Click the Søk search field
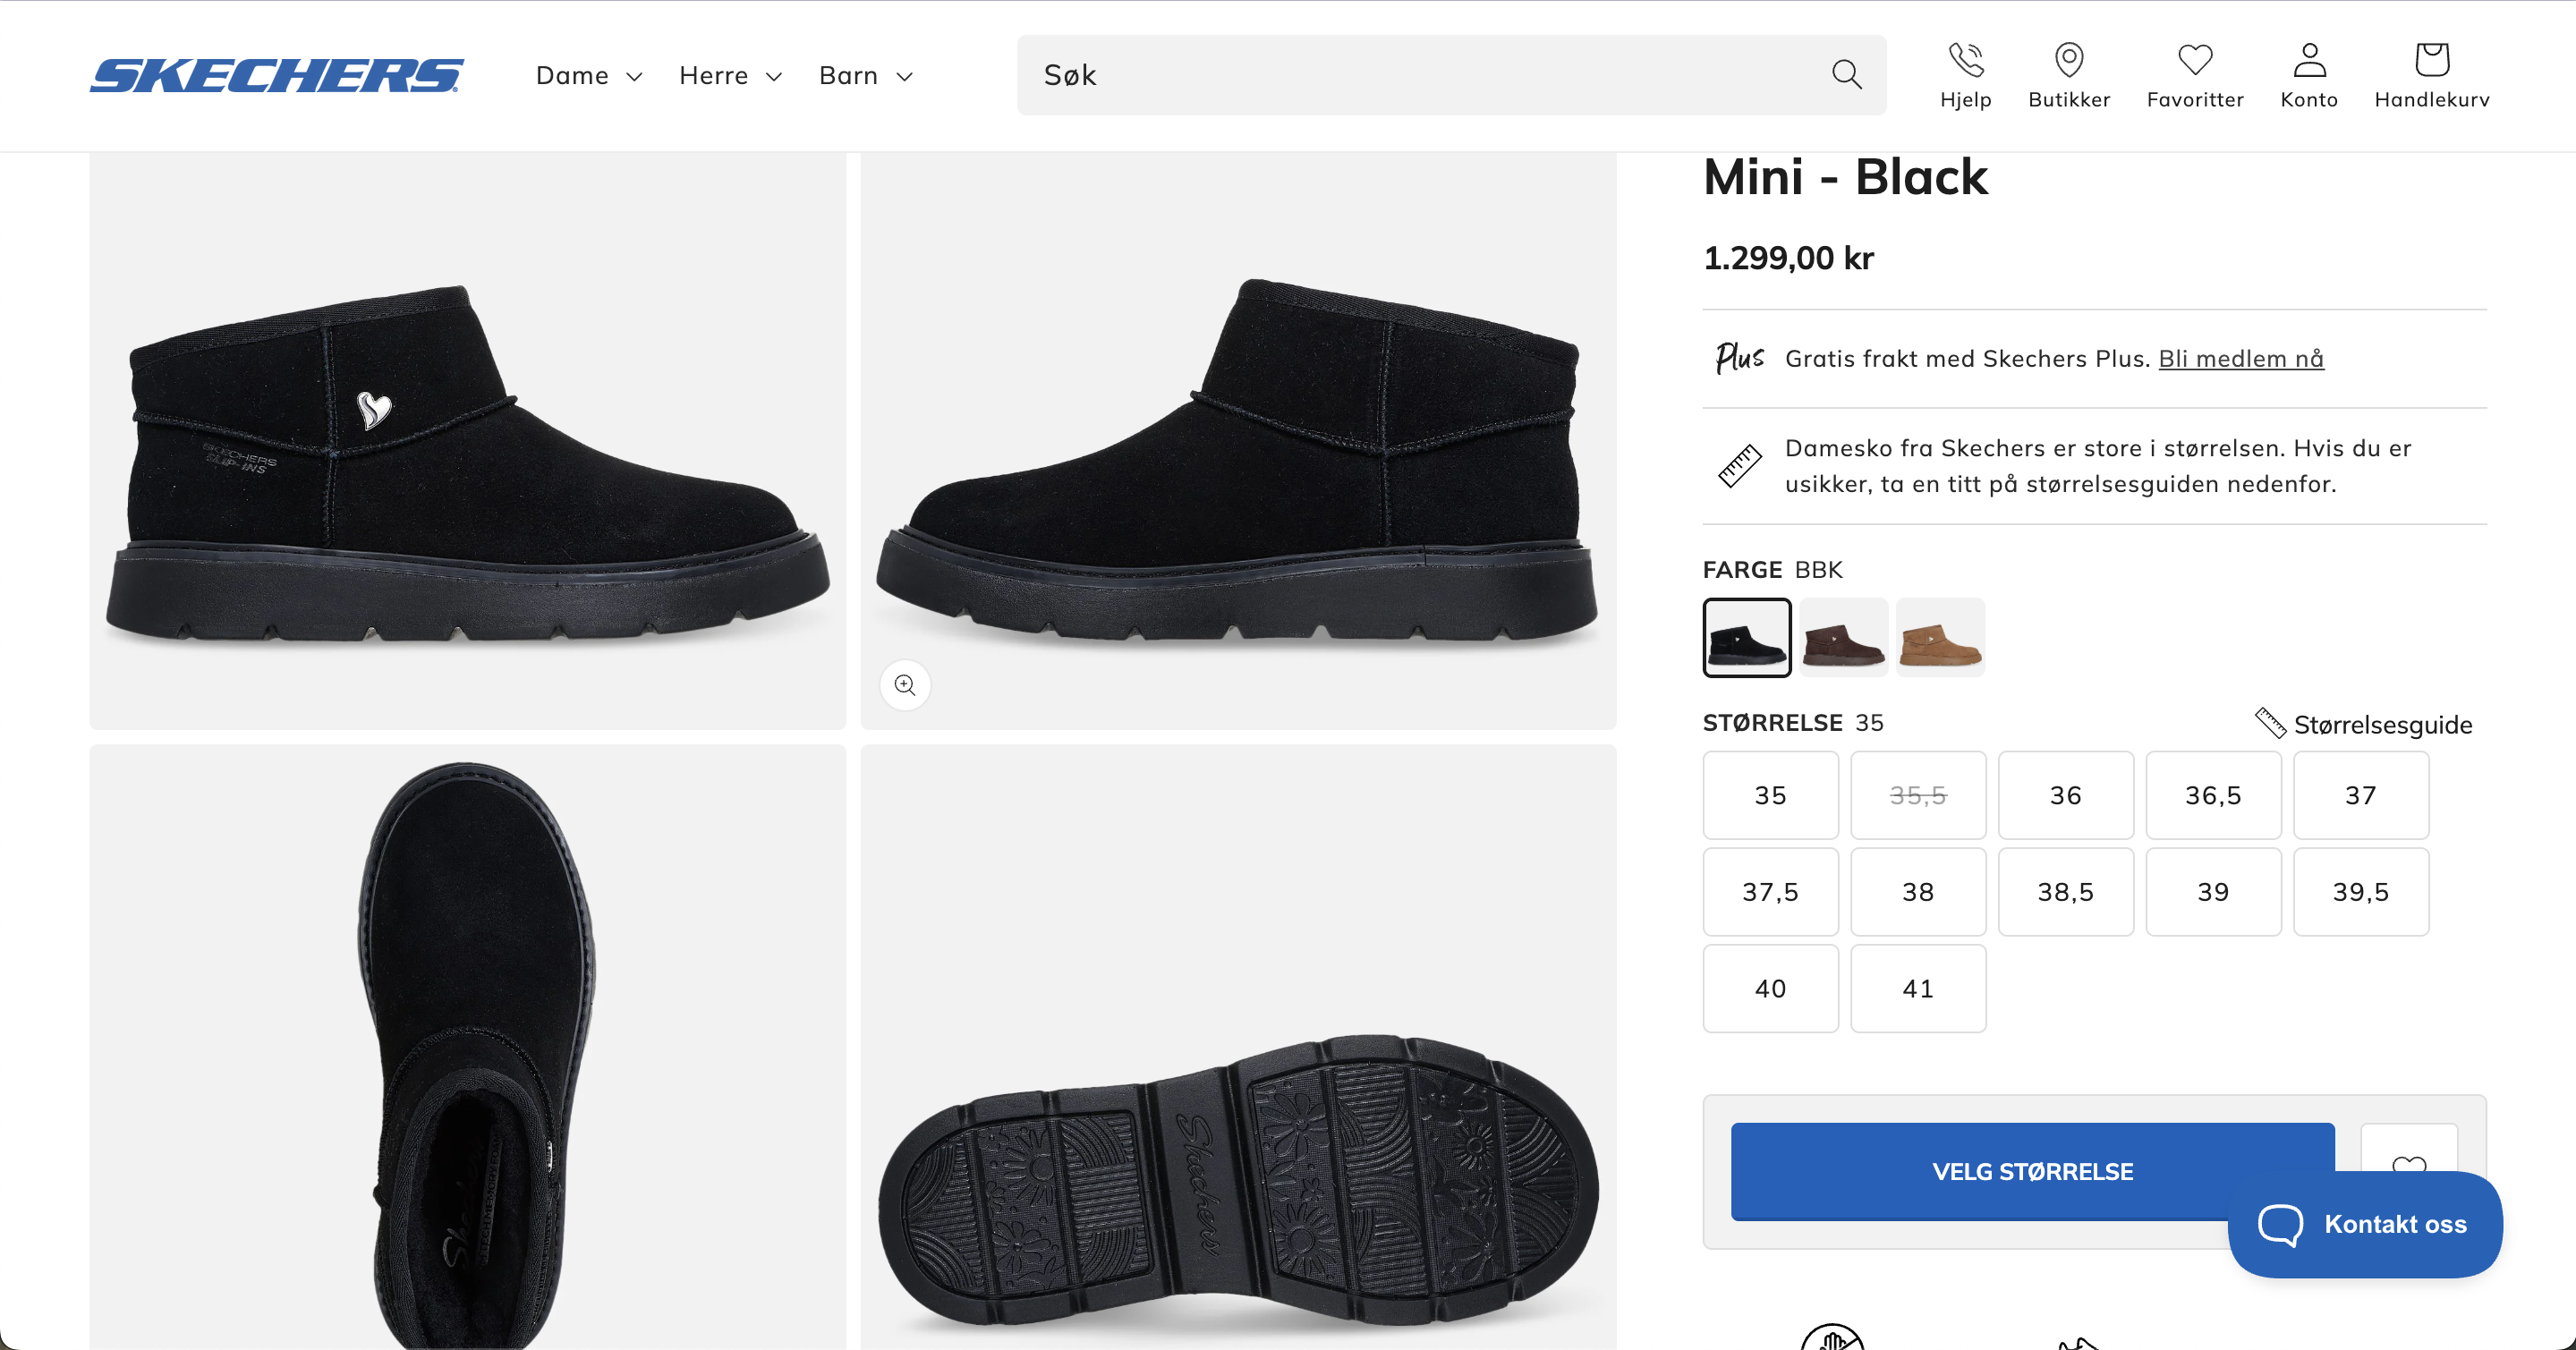 (1420, 76)
